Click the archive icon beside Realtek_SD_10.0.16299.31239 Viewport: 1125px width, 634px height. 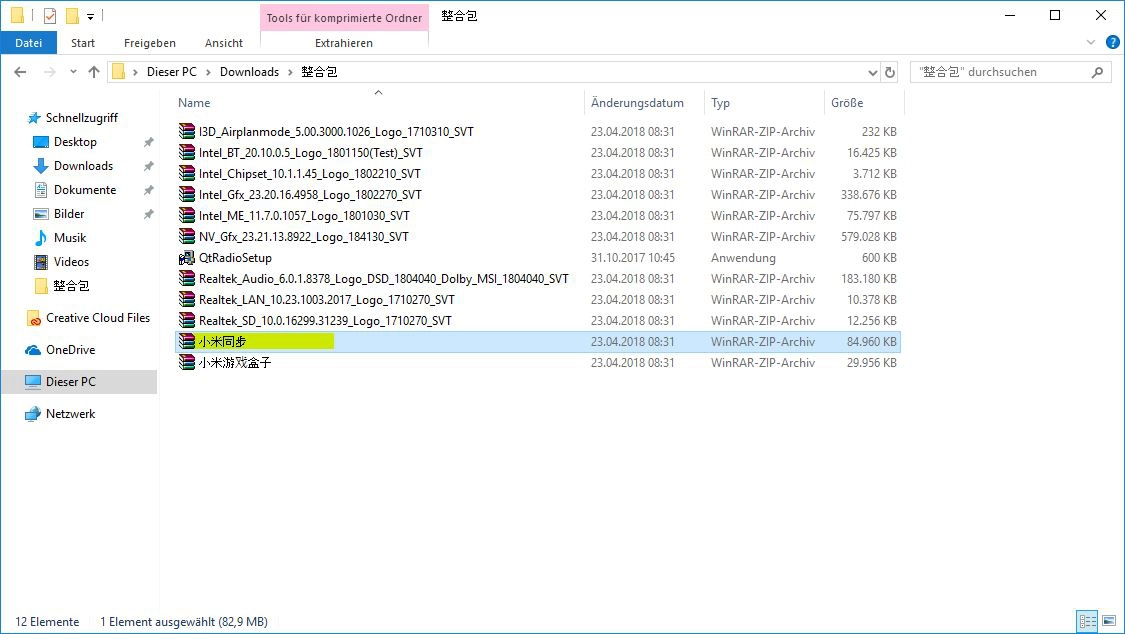(187, 321)
